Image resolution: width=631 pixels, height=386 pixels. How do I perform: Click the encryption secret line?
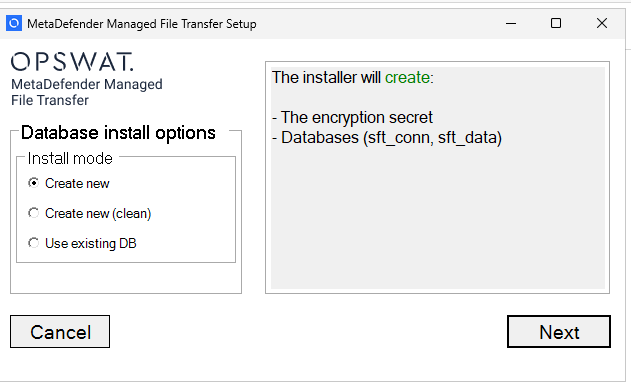353,118
